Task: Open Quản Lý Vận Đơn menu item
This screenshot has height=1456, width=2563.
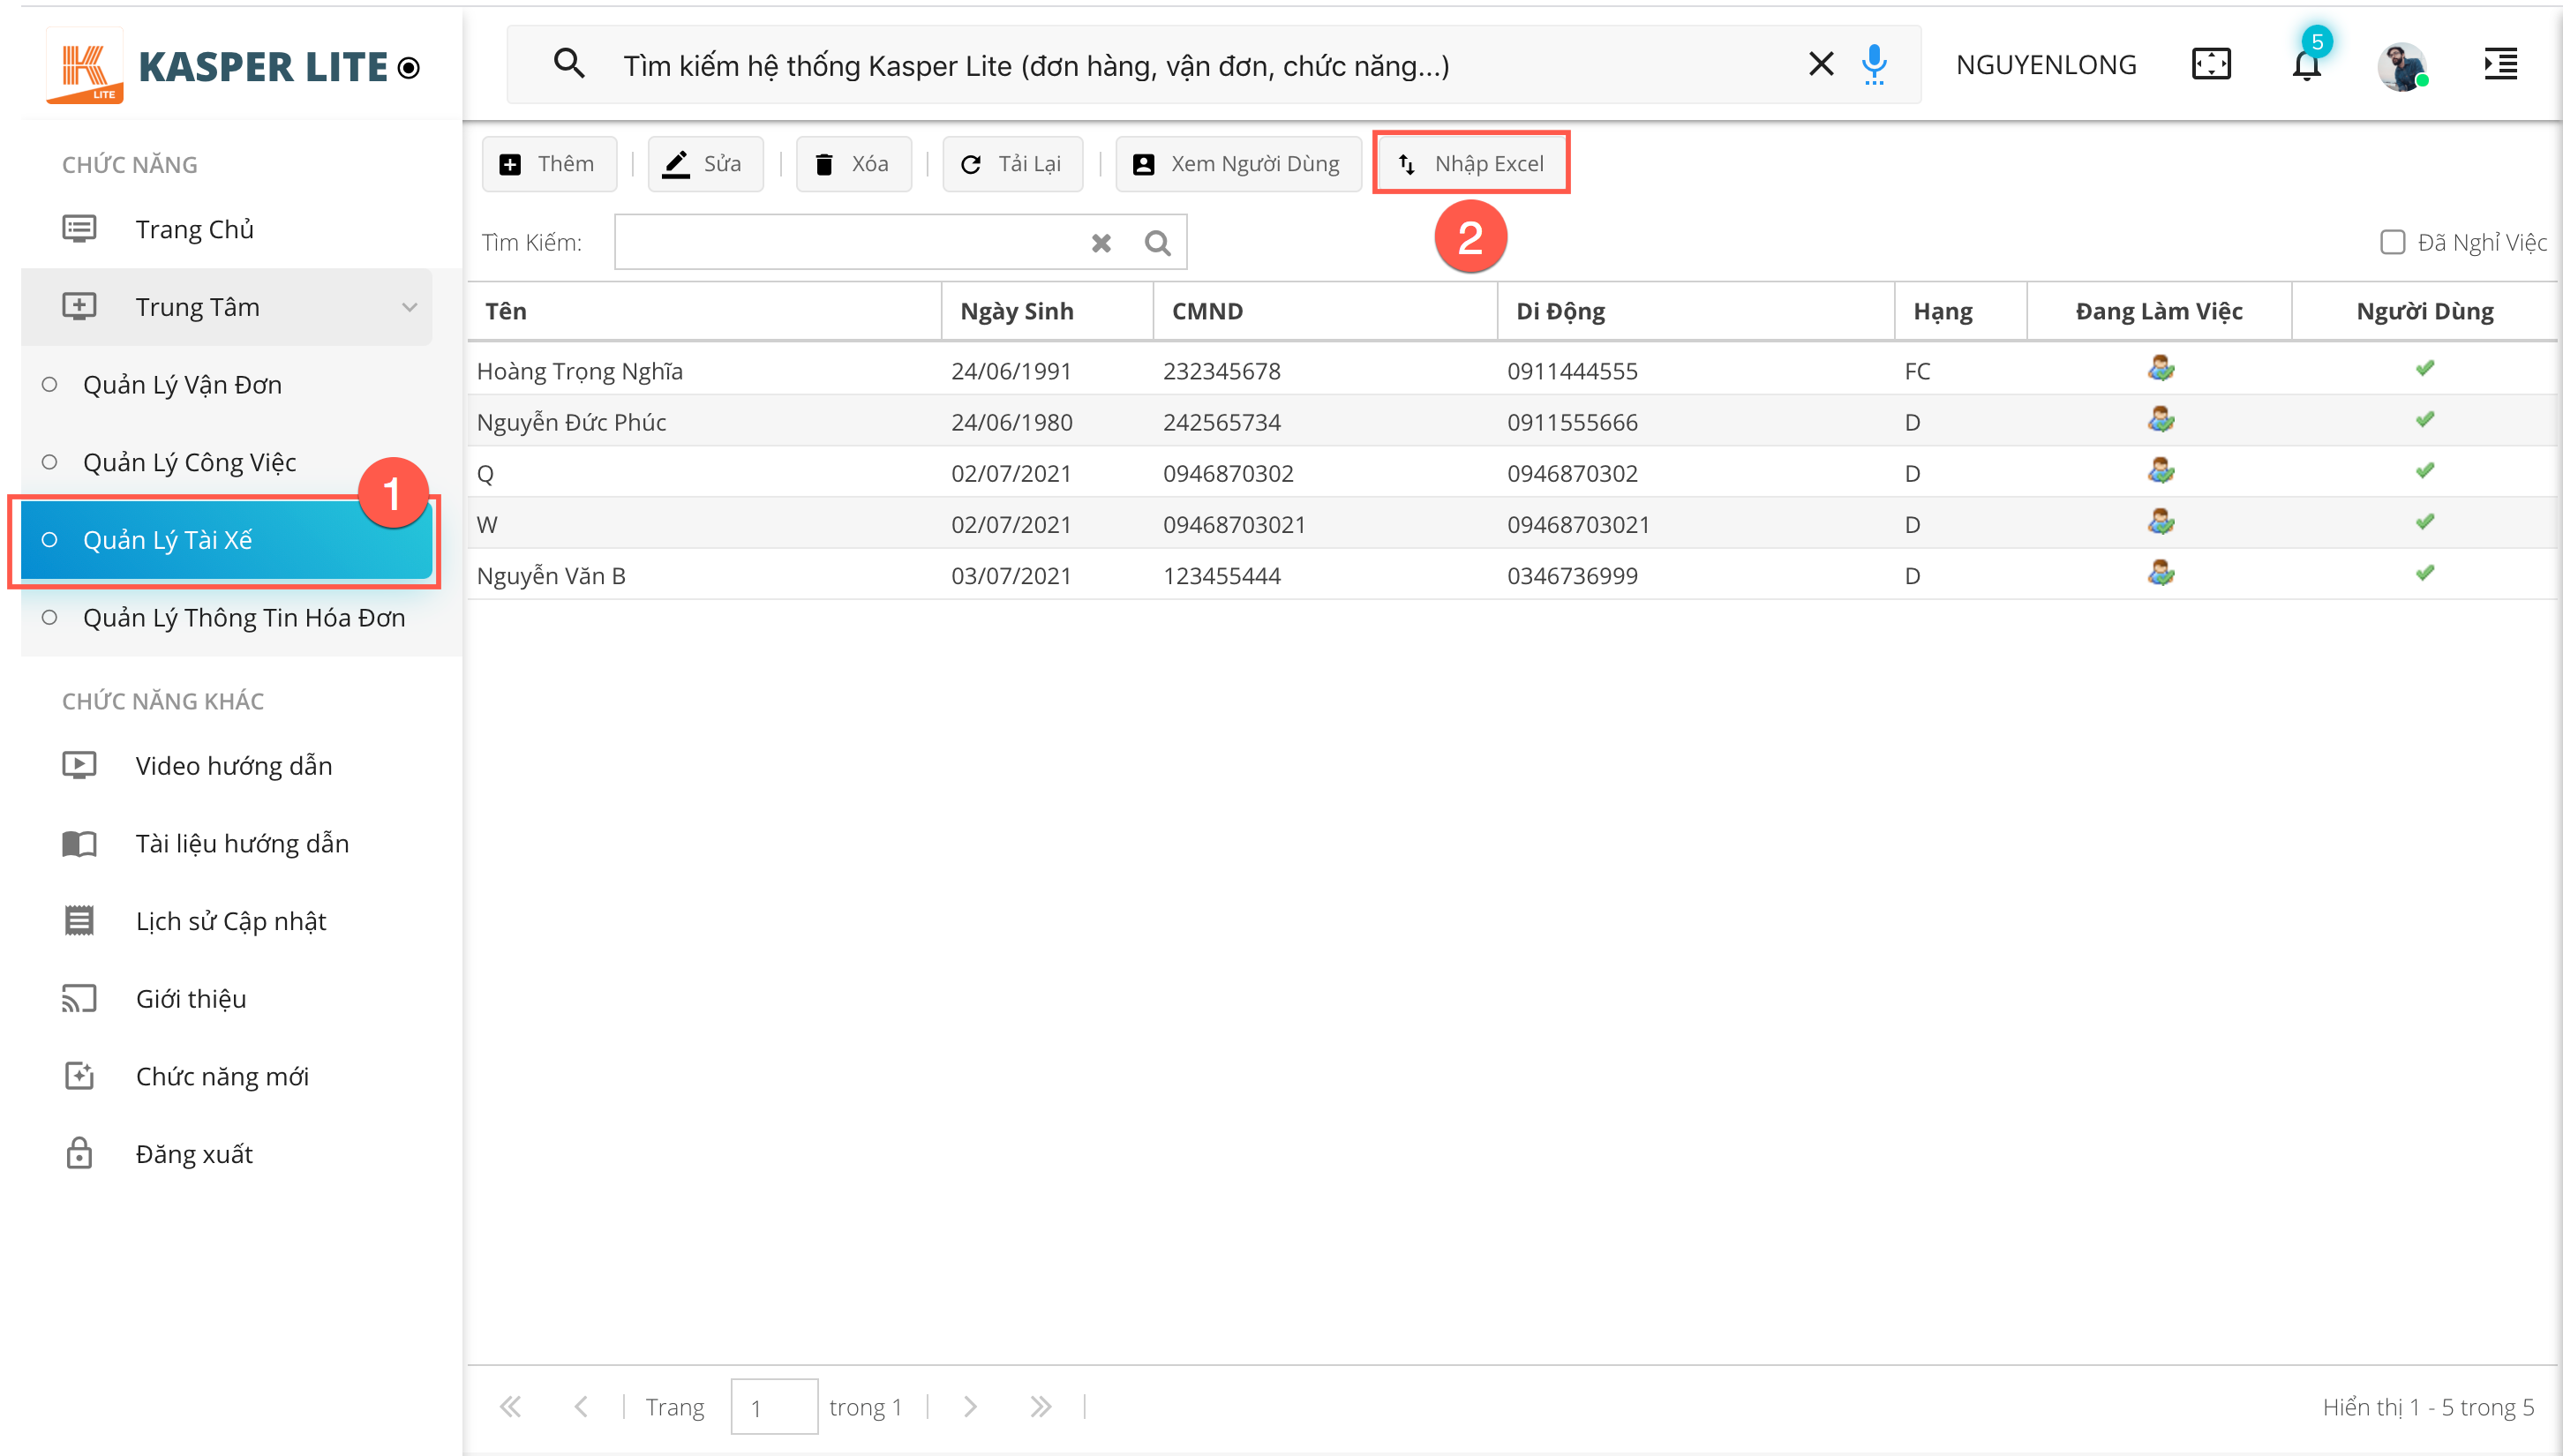Action: point(182,385)
